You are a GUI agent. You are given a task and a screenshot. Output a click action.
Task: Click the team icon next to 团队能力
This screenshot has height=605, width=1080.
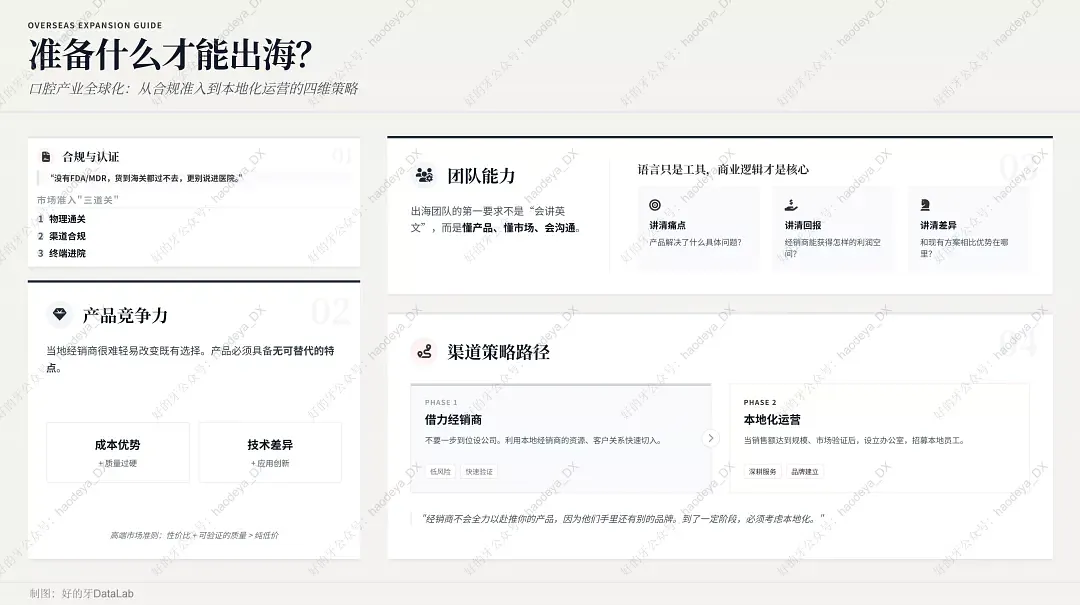(x=425, y=175)
